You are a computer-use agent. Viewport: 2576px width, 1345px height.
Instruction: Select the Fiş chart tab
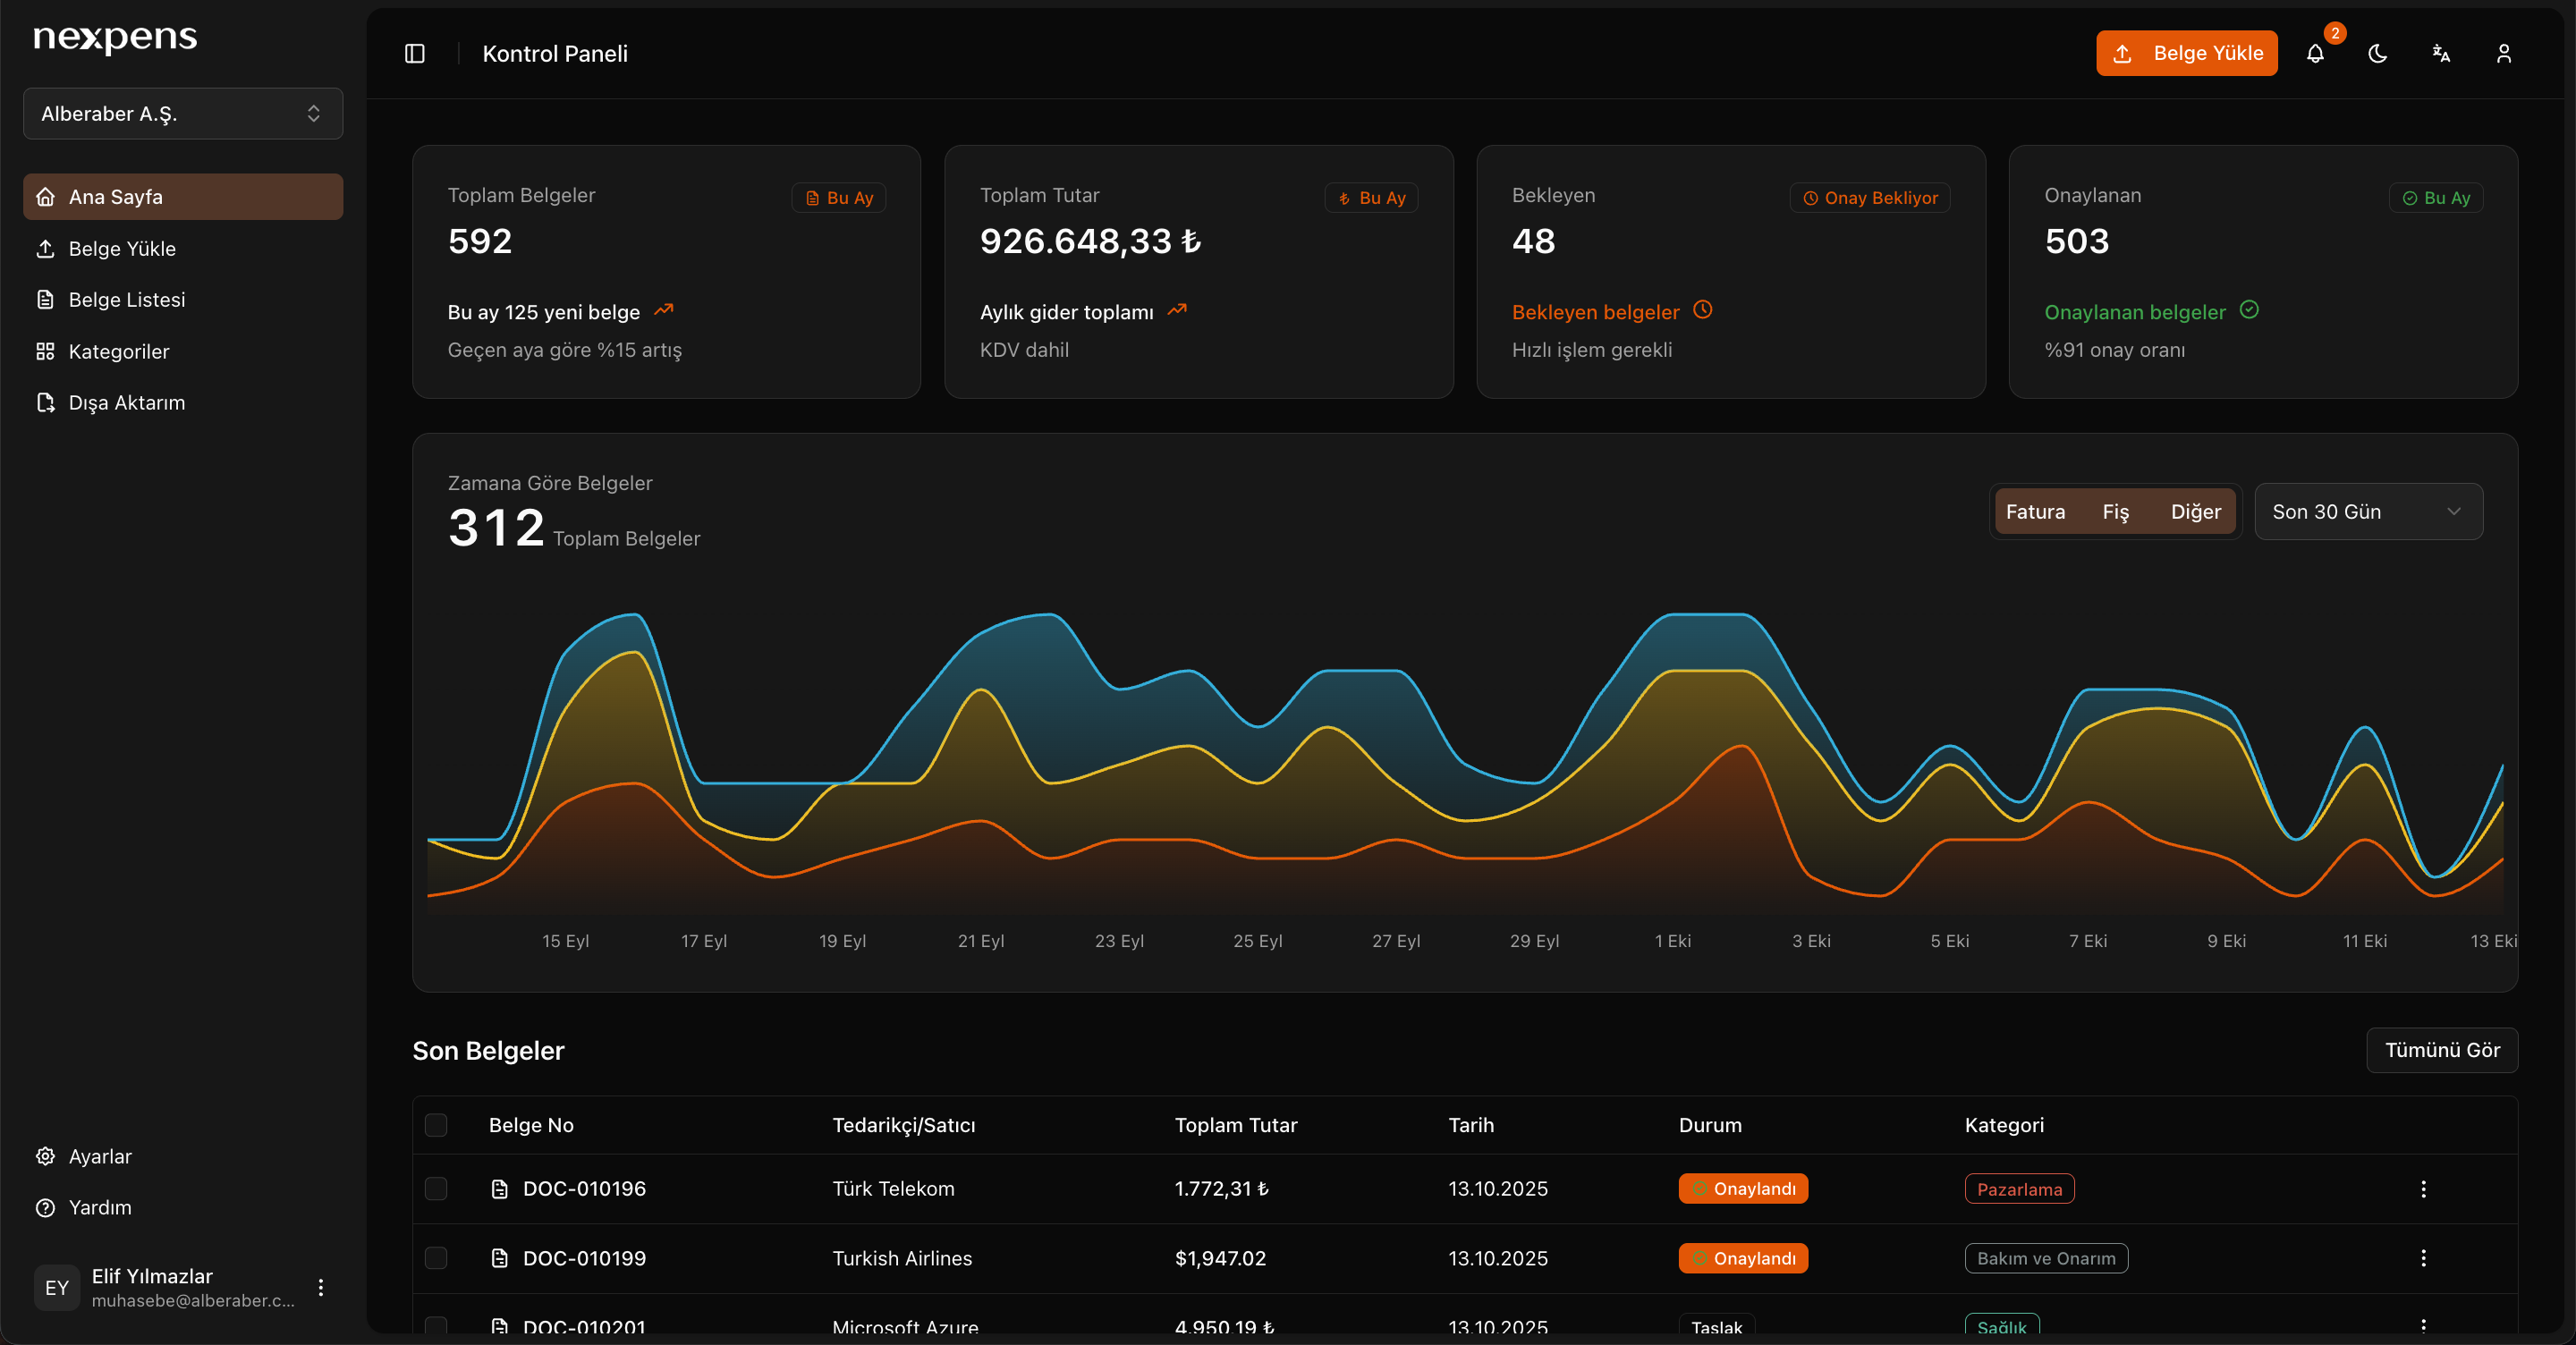(2115, 512)
